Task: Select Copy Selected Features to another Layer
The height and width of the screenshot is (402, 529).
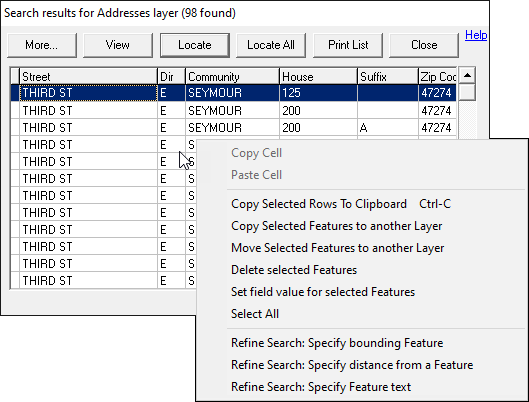Action: (336, 226)
